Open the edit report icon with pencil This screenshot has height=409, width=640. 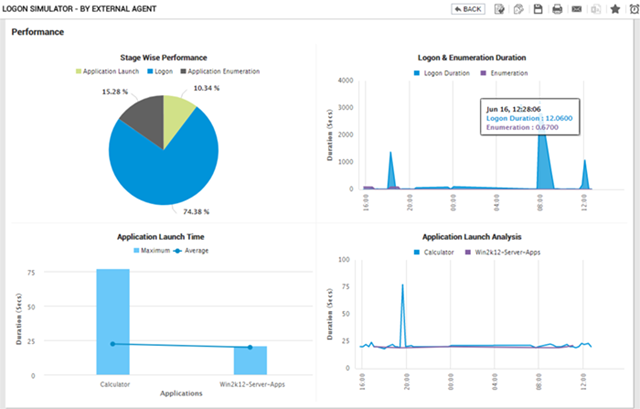coord(499,9)
